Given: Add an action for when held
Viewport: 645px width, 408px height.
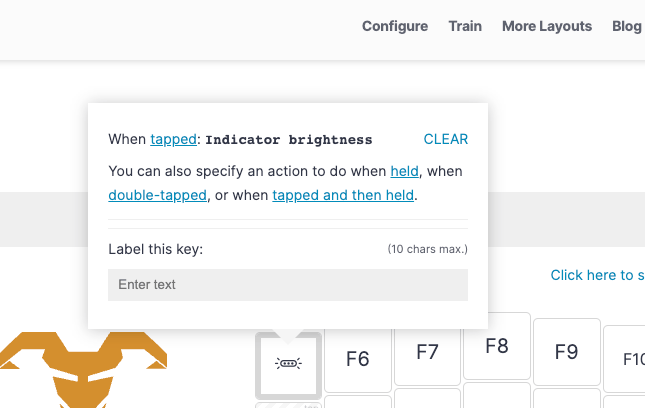Looking at the screenshot, I should (404, 171).
